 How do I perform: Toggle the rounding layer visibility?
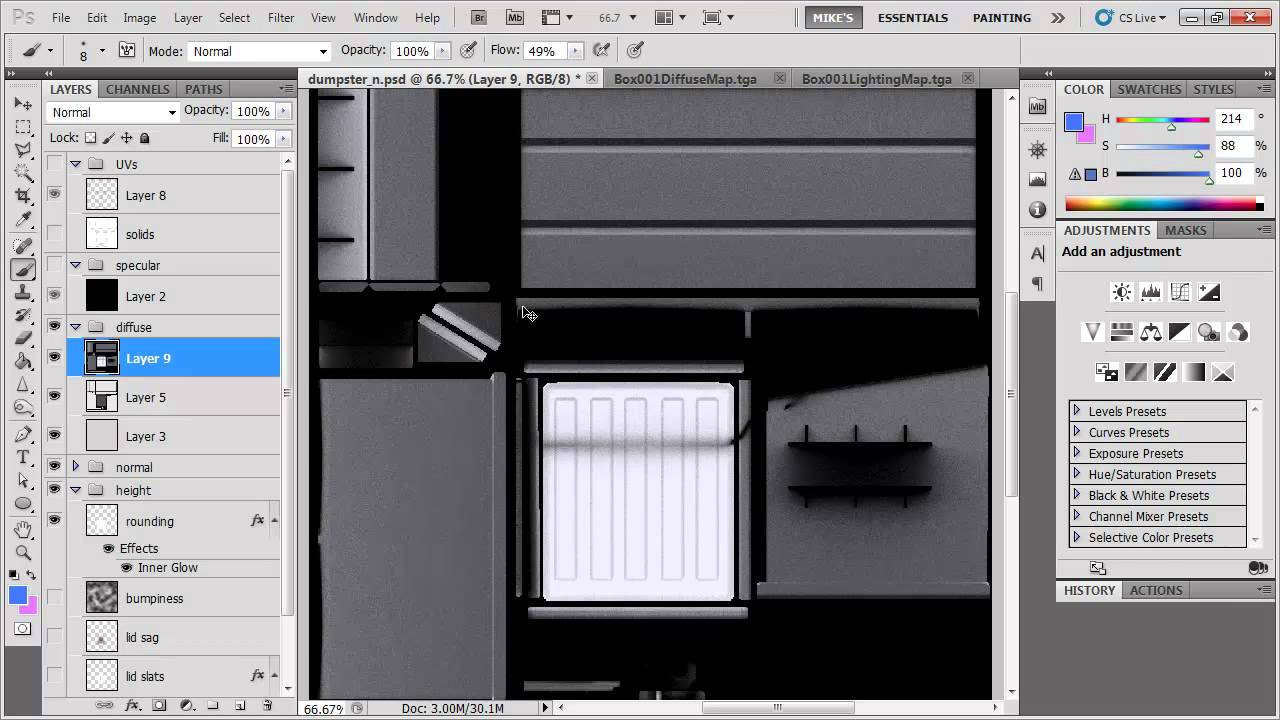pyautogui.click(x=54, y=521)
